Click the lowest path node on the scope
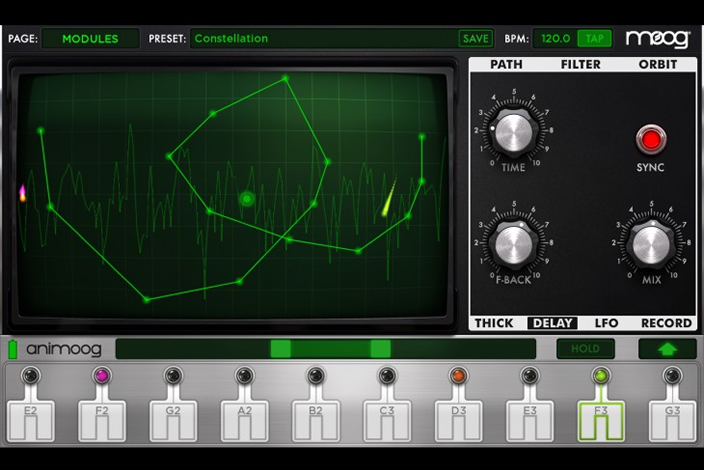 point(146,299)
